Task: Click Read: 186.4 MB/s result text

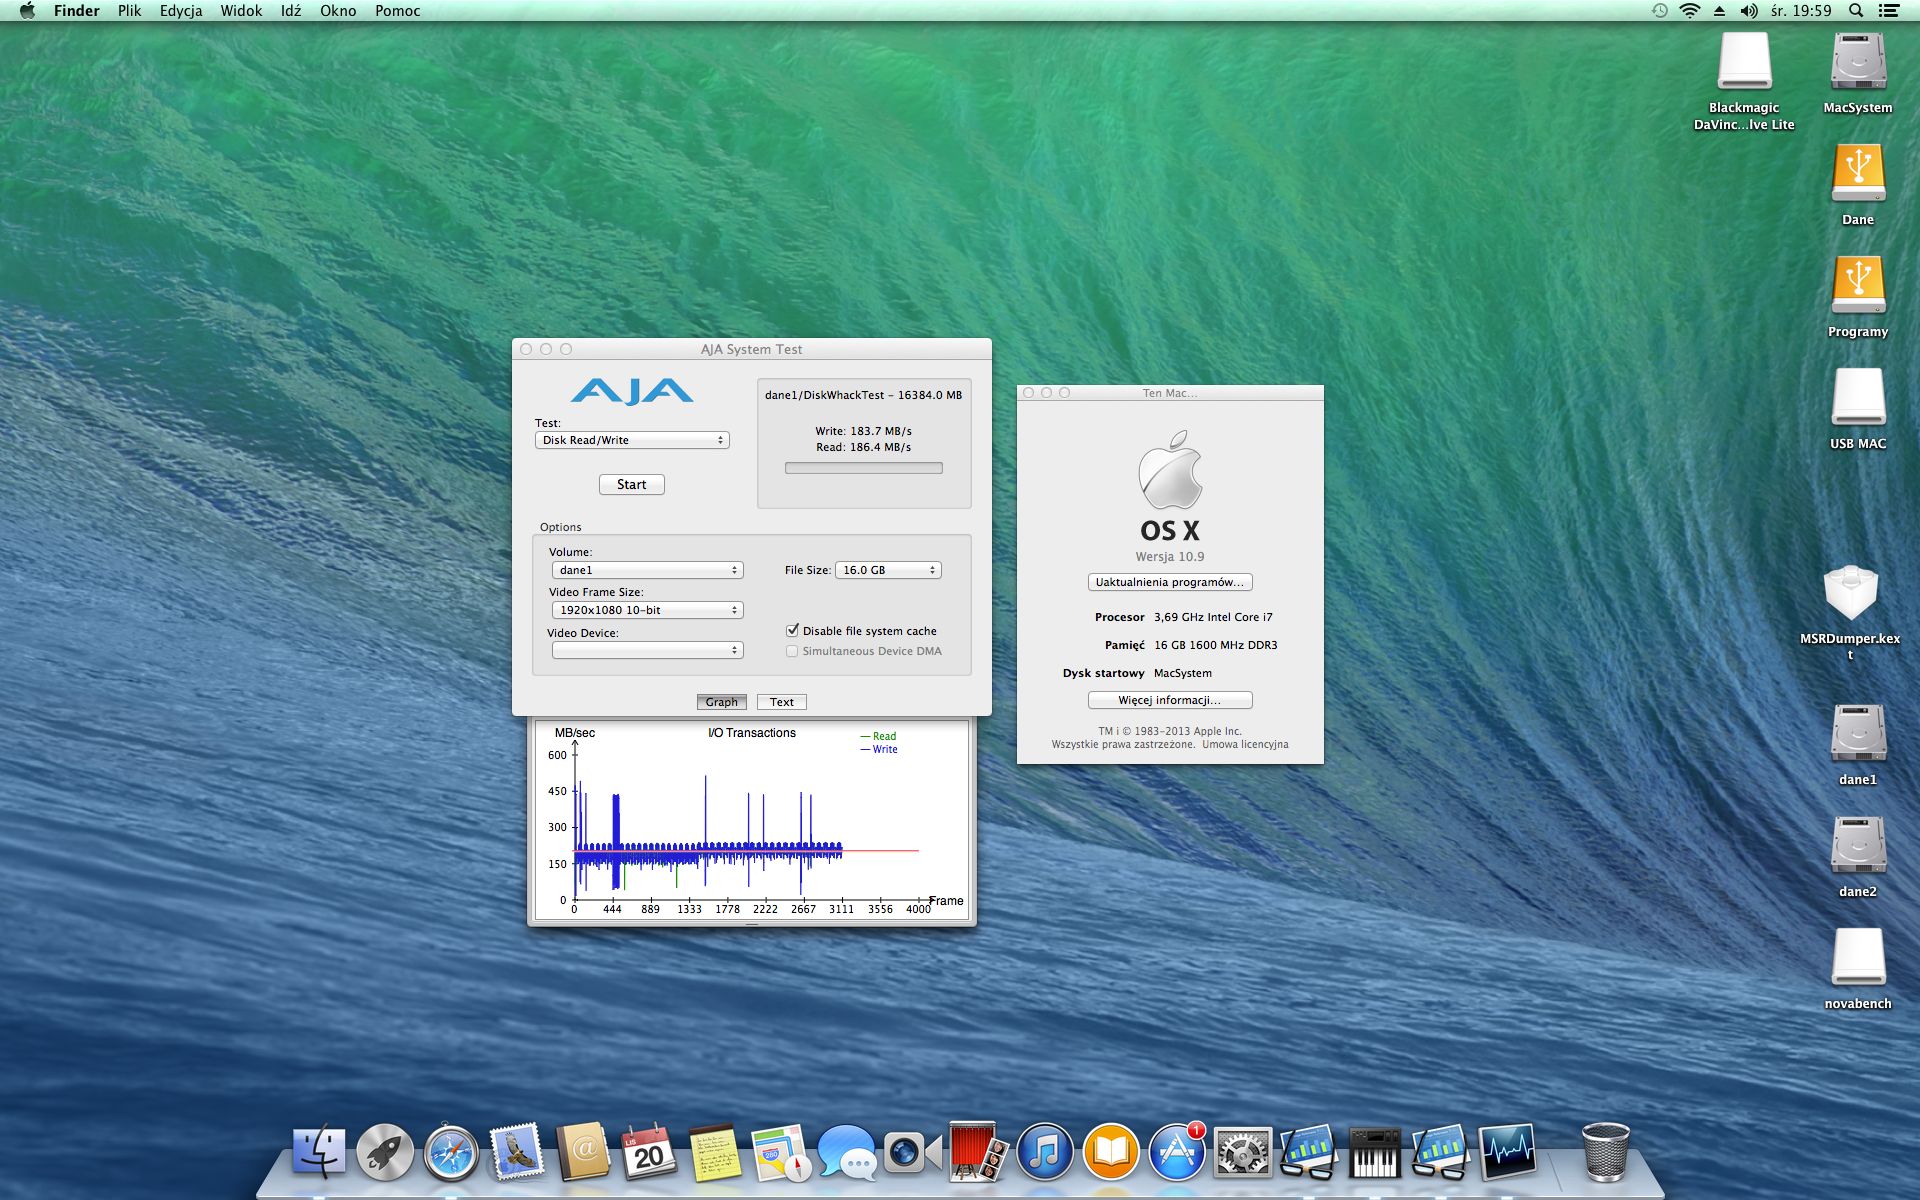Action: 864,447
